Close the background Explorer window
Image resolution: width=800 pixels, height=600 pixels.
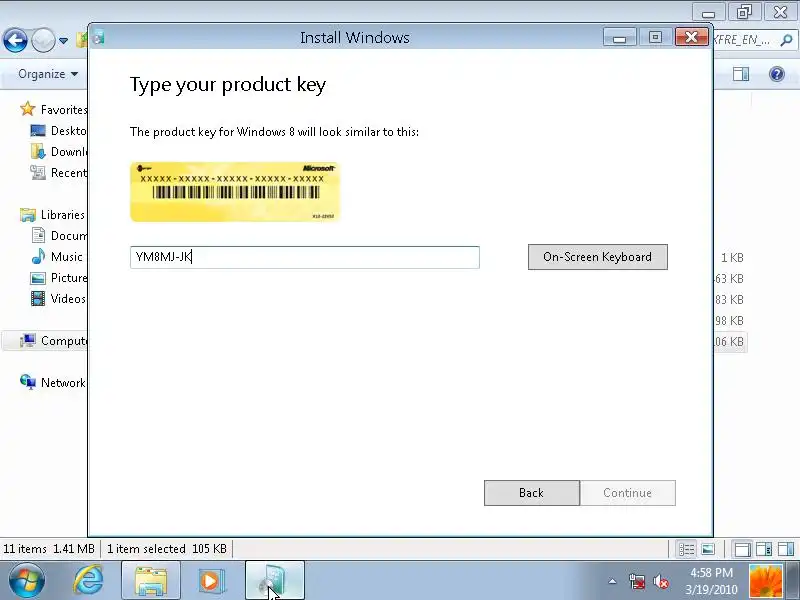point(780,11)
